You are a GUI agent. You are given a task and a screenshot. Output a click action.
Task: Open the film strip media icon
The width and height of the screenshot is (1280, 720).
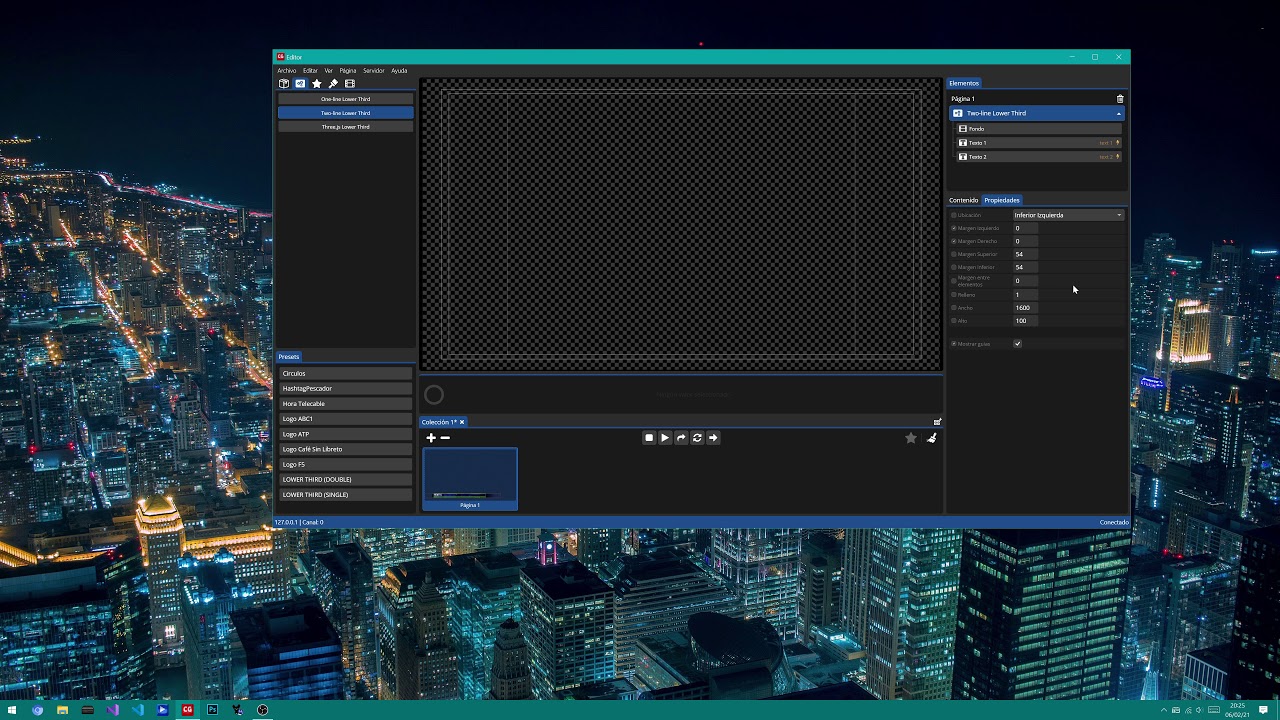[x=350, y=84]
